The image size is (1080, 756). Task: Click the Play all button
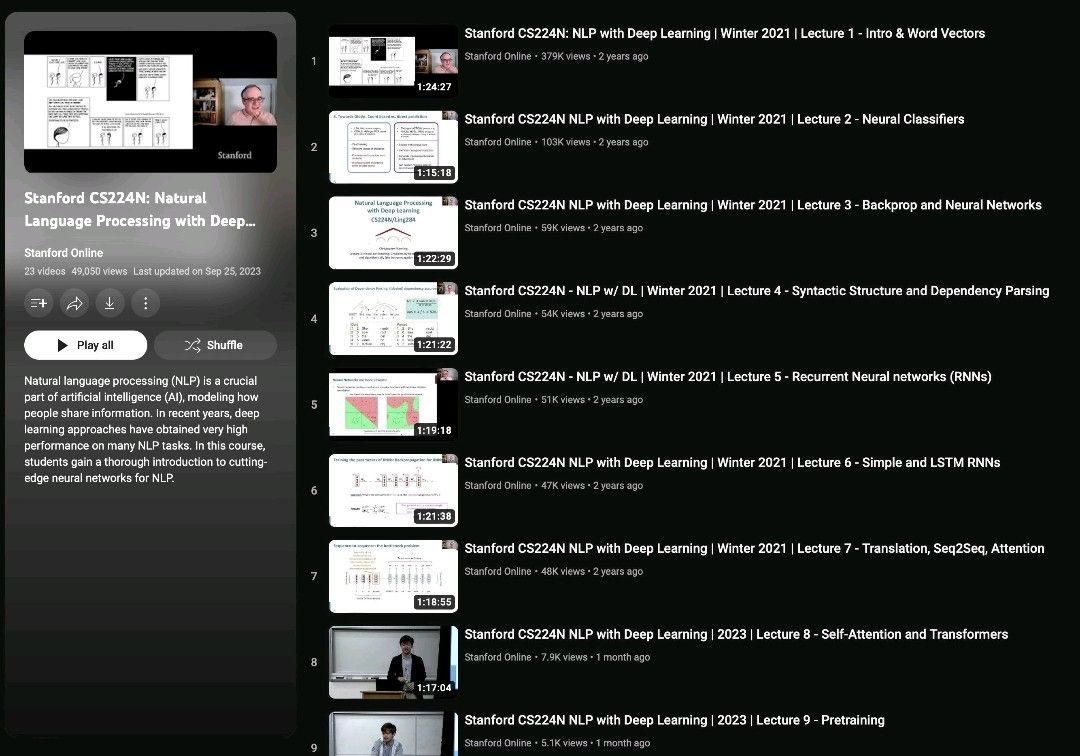85,345
